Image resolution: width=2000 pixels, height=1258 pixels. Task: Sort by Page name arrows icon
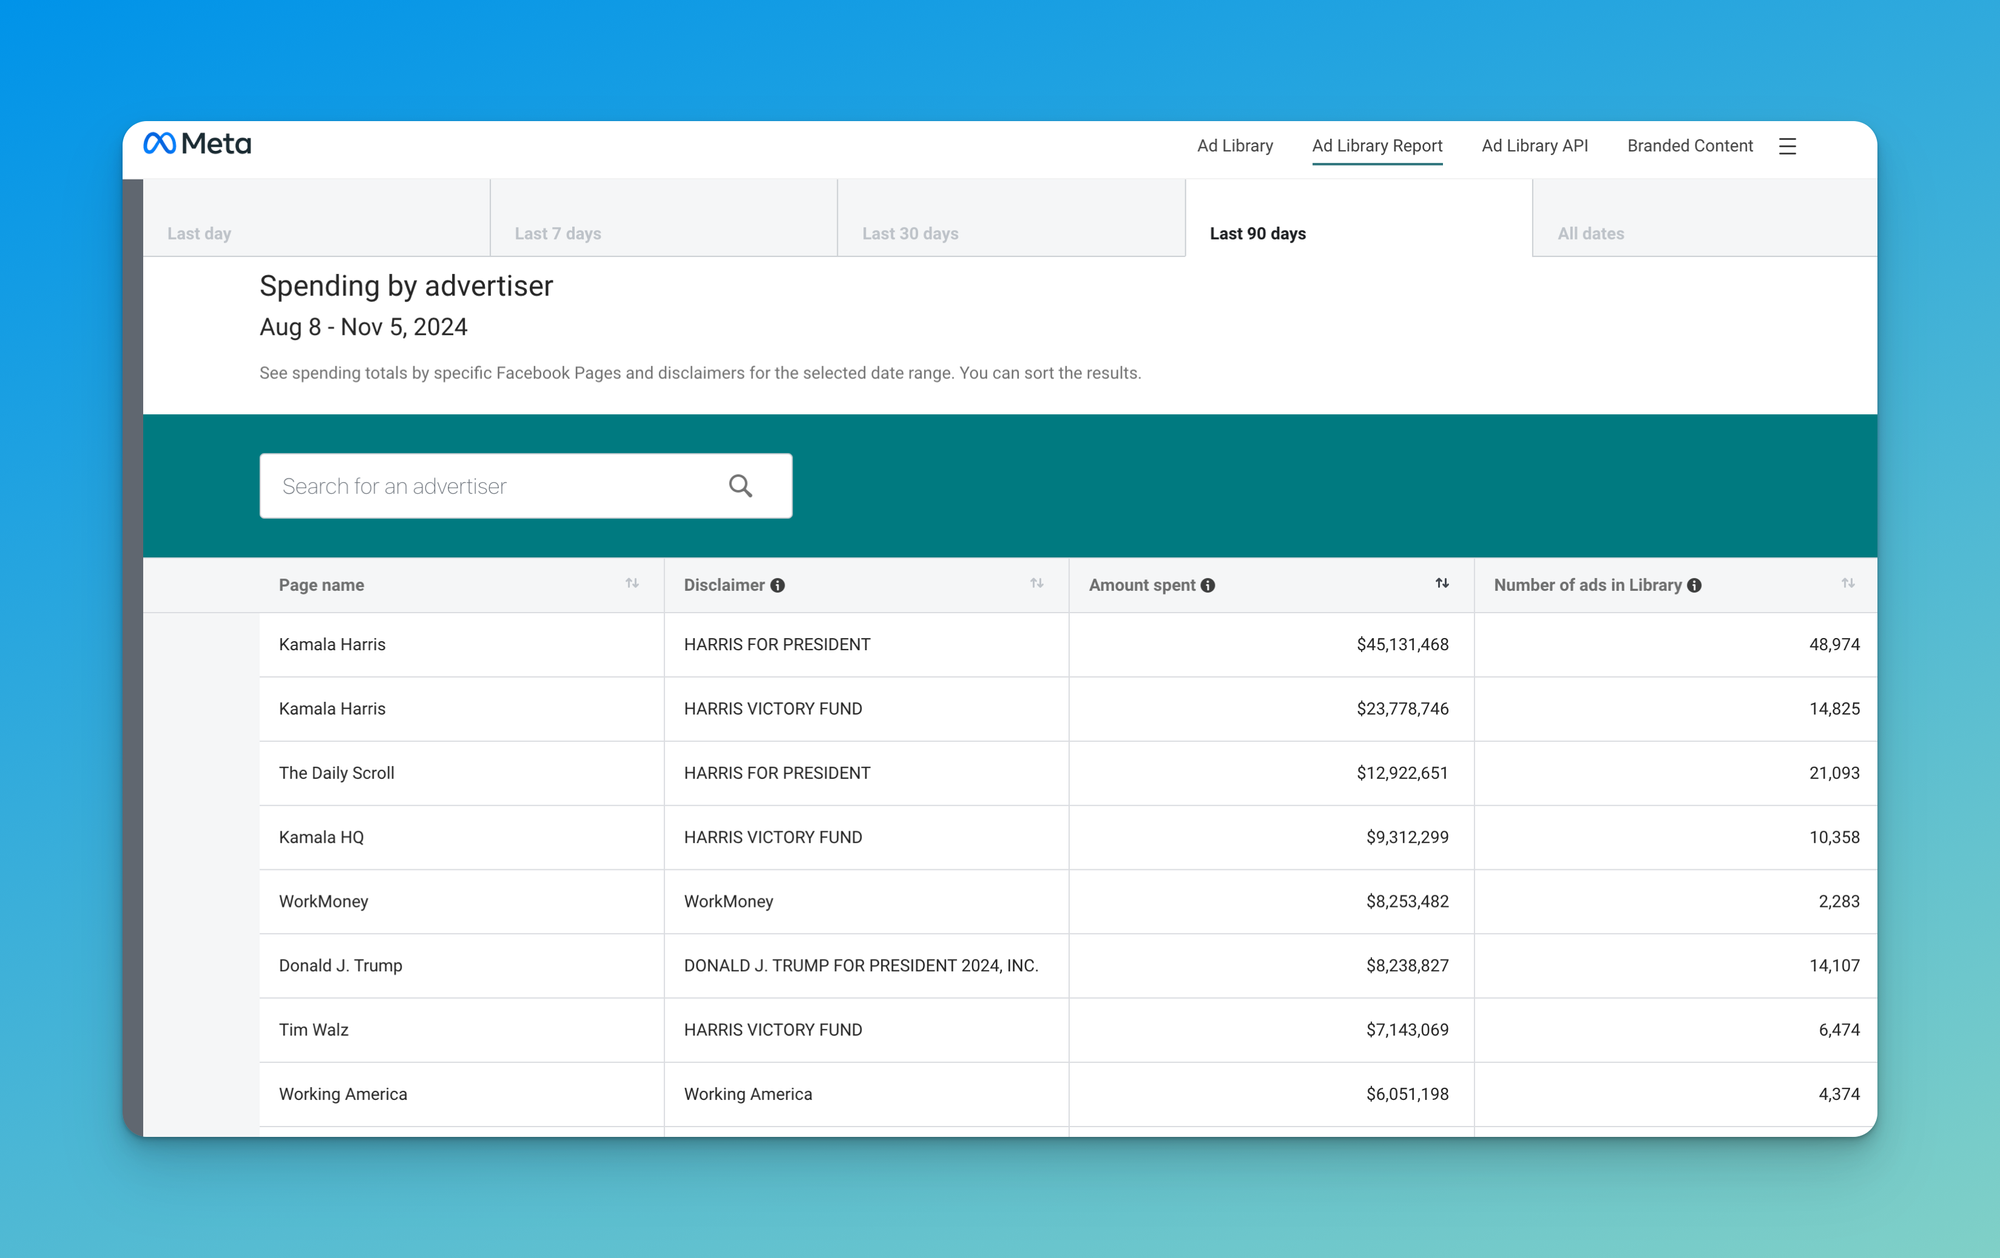coord(632,583)
